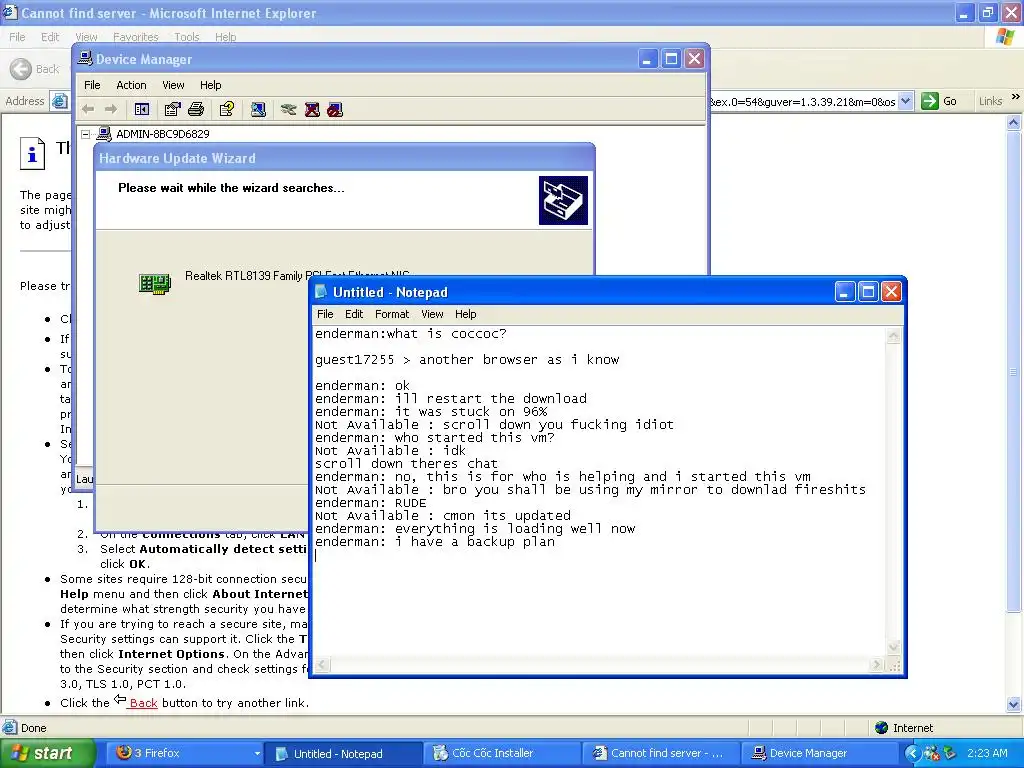1024x768 pixels.
Task: Click the Internet Explorer page scroll down arrow
Action: [1014, 704]
